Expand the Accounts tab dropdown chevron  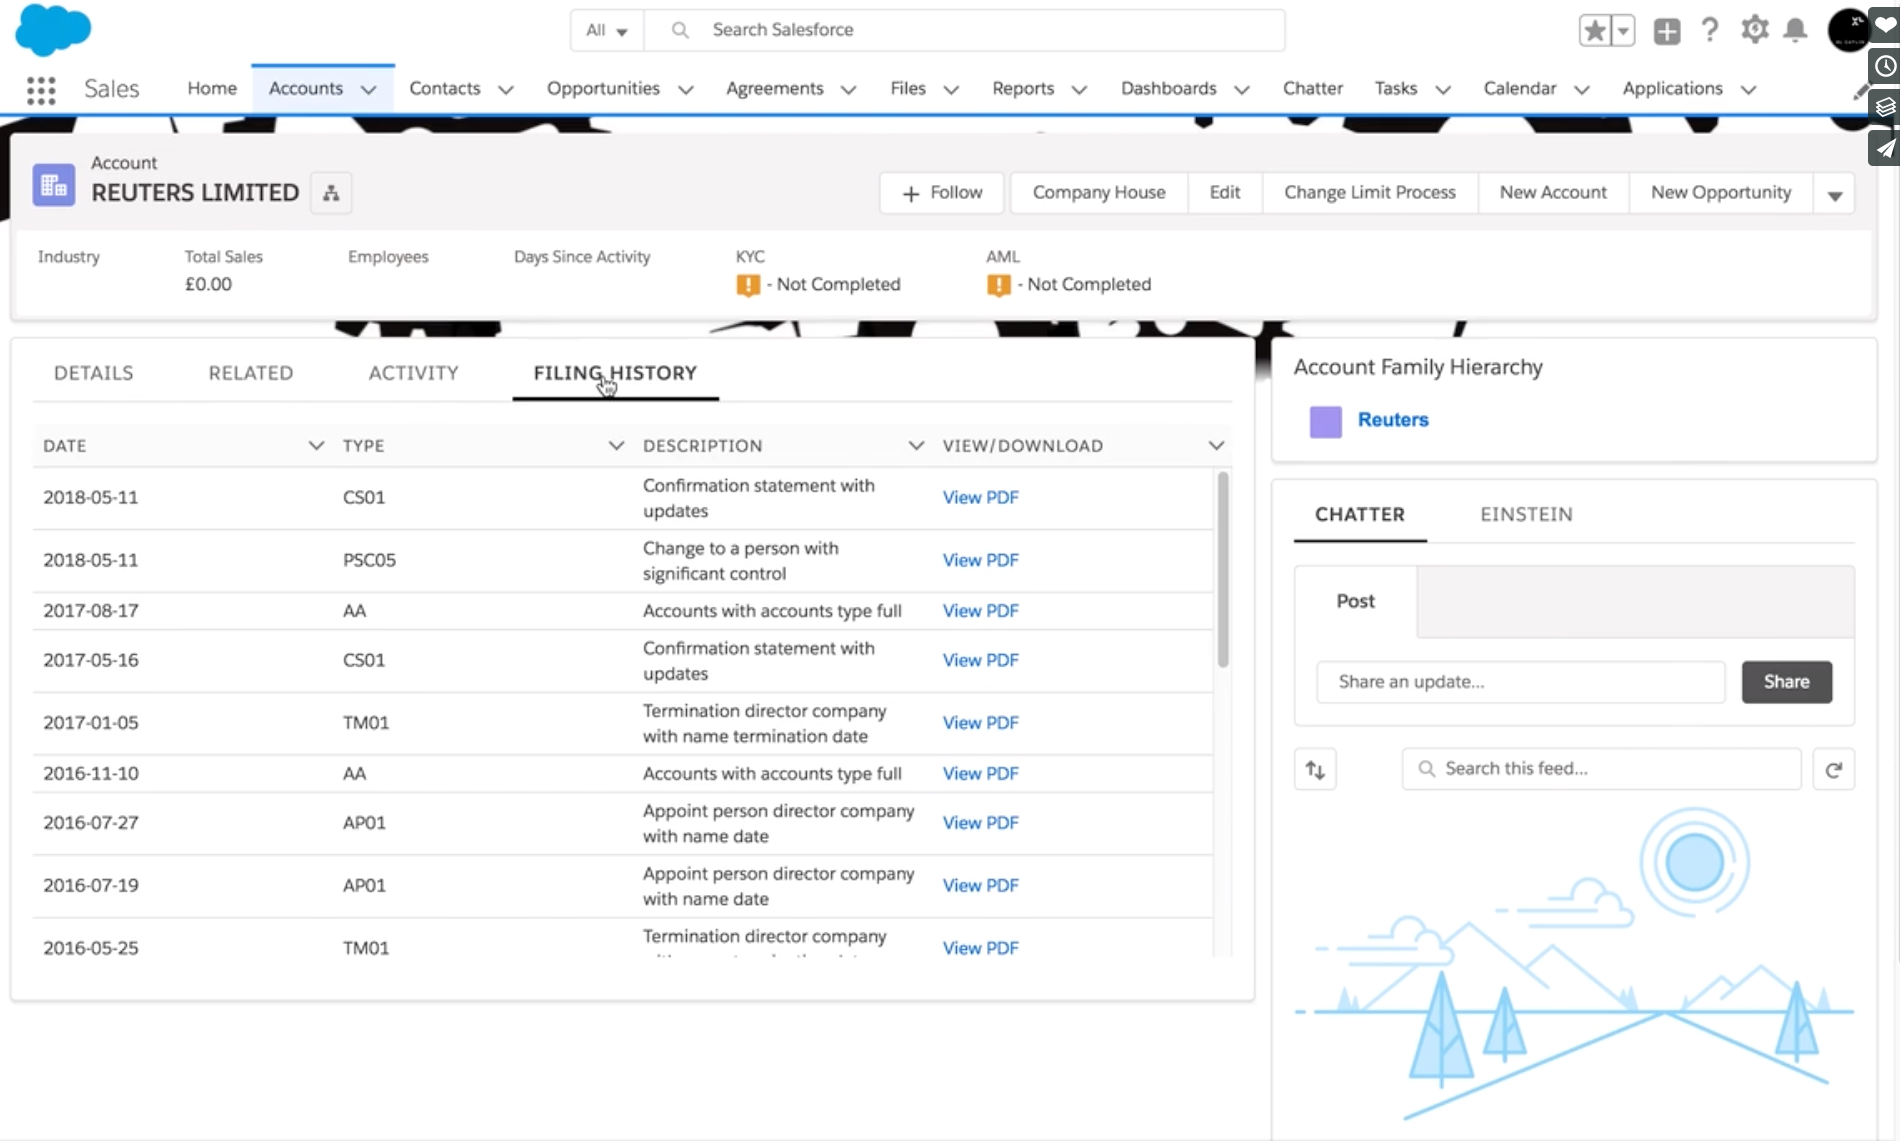coord(369,90)
